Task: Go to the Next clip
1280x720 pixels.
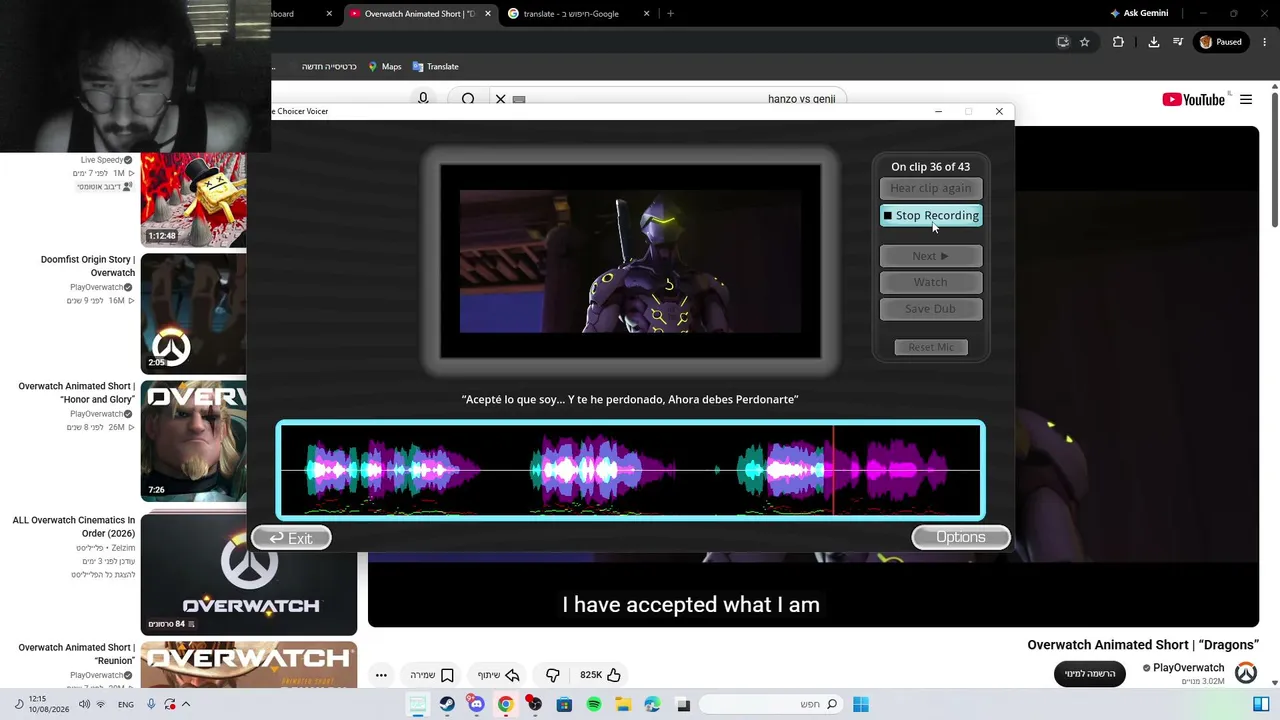Action: [x=931, y=256]
